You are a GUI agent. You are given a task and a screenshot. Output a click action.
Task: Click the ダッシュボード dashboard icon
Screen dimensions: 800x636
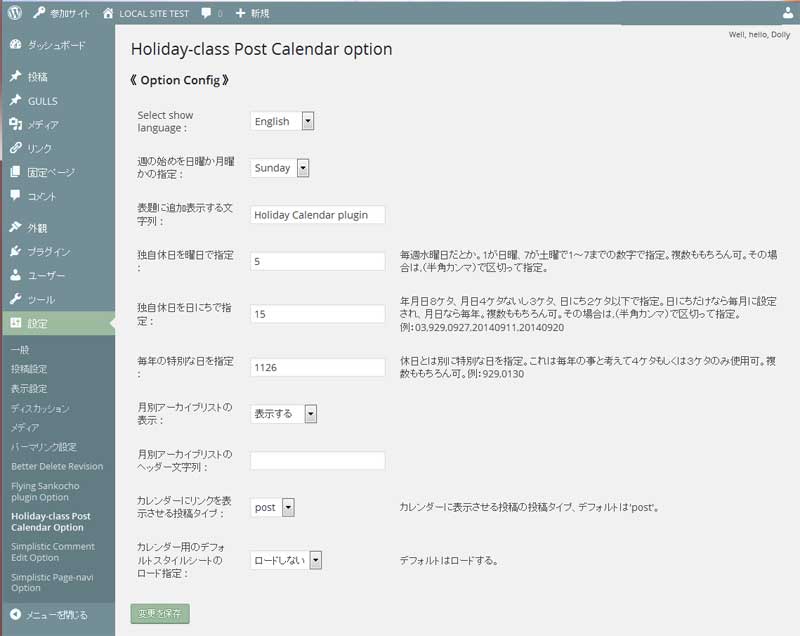pyautogui.click(x=16, y=44)
